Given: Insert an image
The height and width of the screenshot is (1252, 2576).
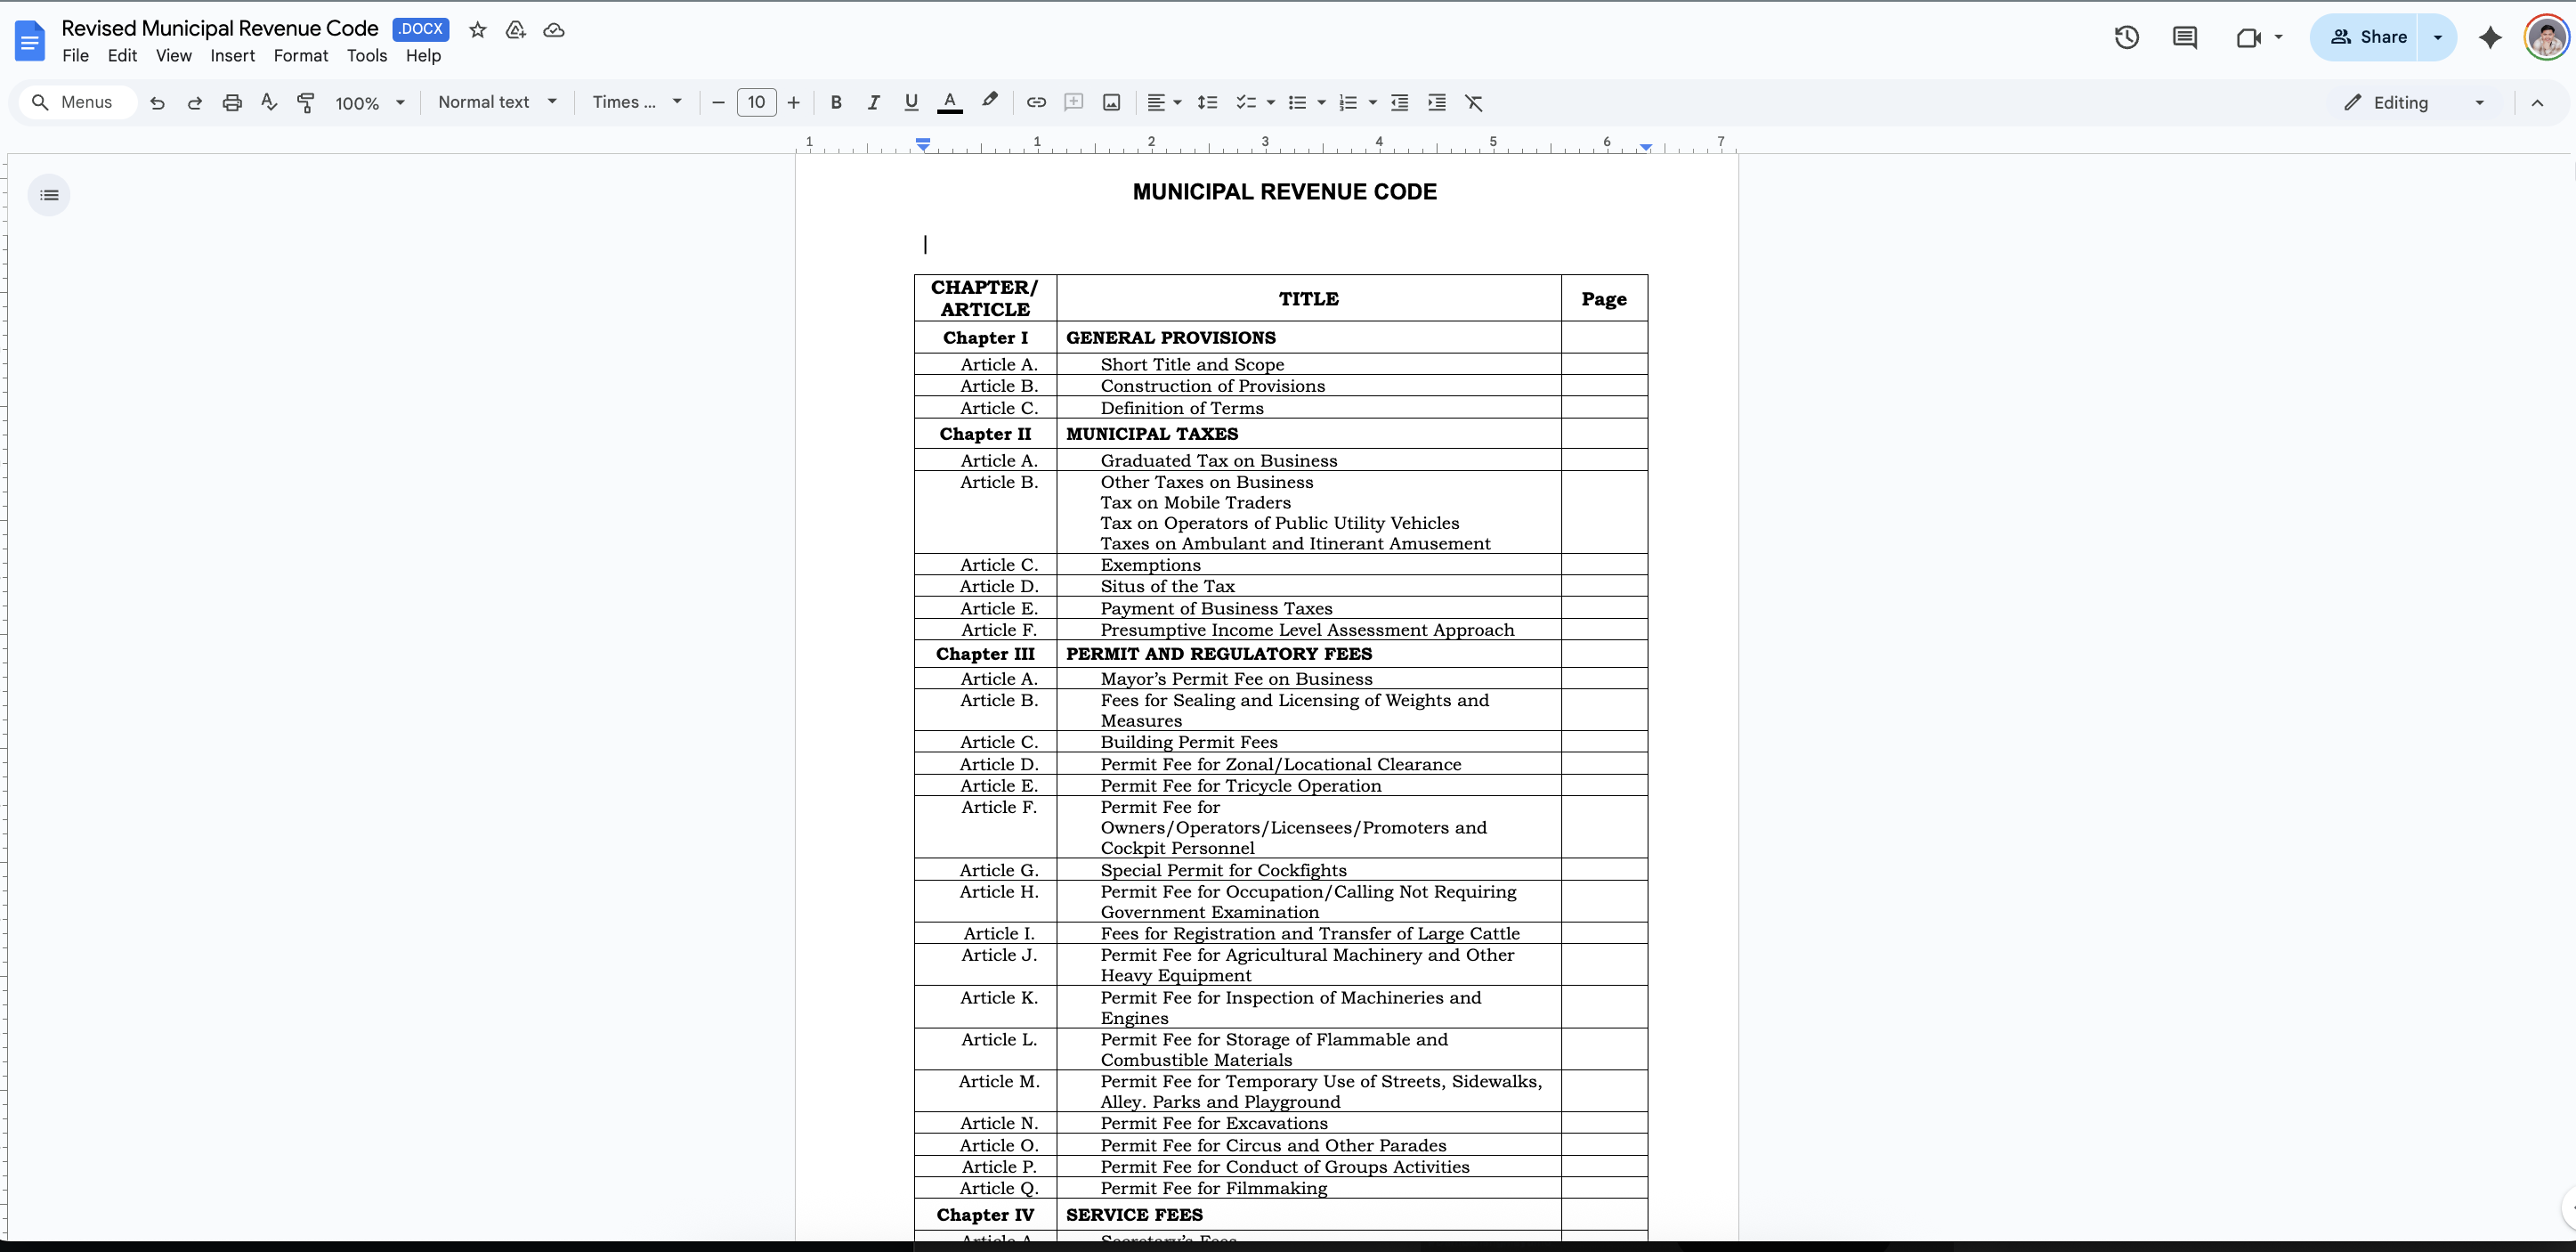Looking at the screenshot, I should click(1111, 102).
